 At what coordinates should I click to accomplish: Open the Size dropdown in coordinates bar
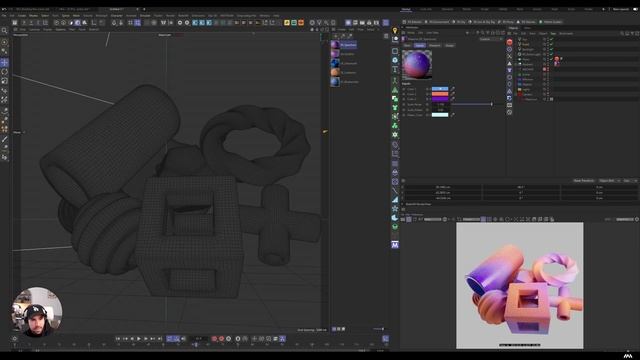click(x=629, y=180)
